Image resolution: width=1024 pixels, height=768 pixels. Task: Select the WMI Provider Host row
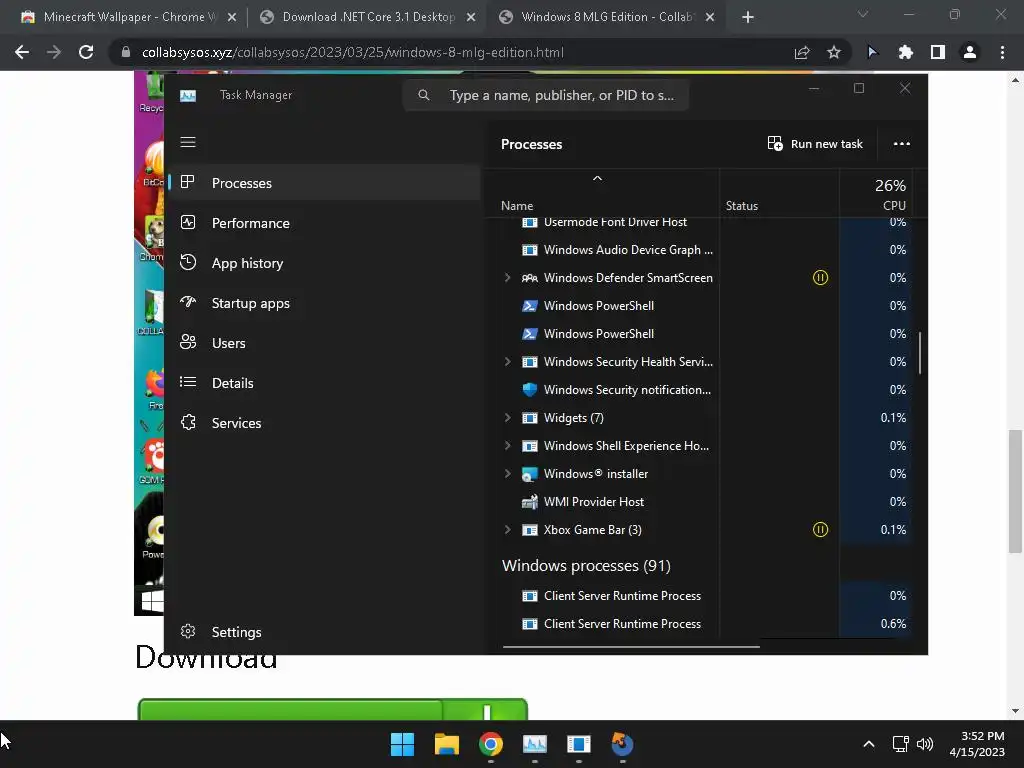tap(698, 502)
